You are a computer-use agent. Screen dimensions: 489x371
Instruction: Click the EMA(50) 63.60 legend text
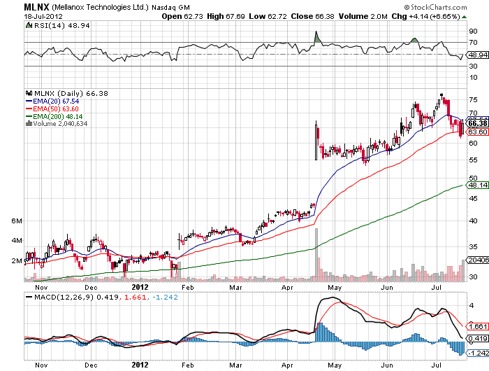click(56, 109)
